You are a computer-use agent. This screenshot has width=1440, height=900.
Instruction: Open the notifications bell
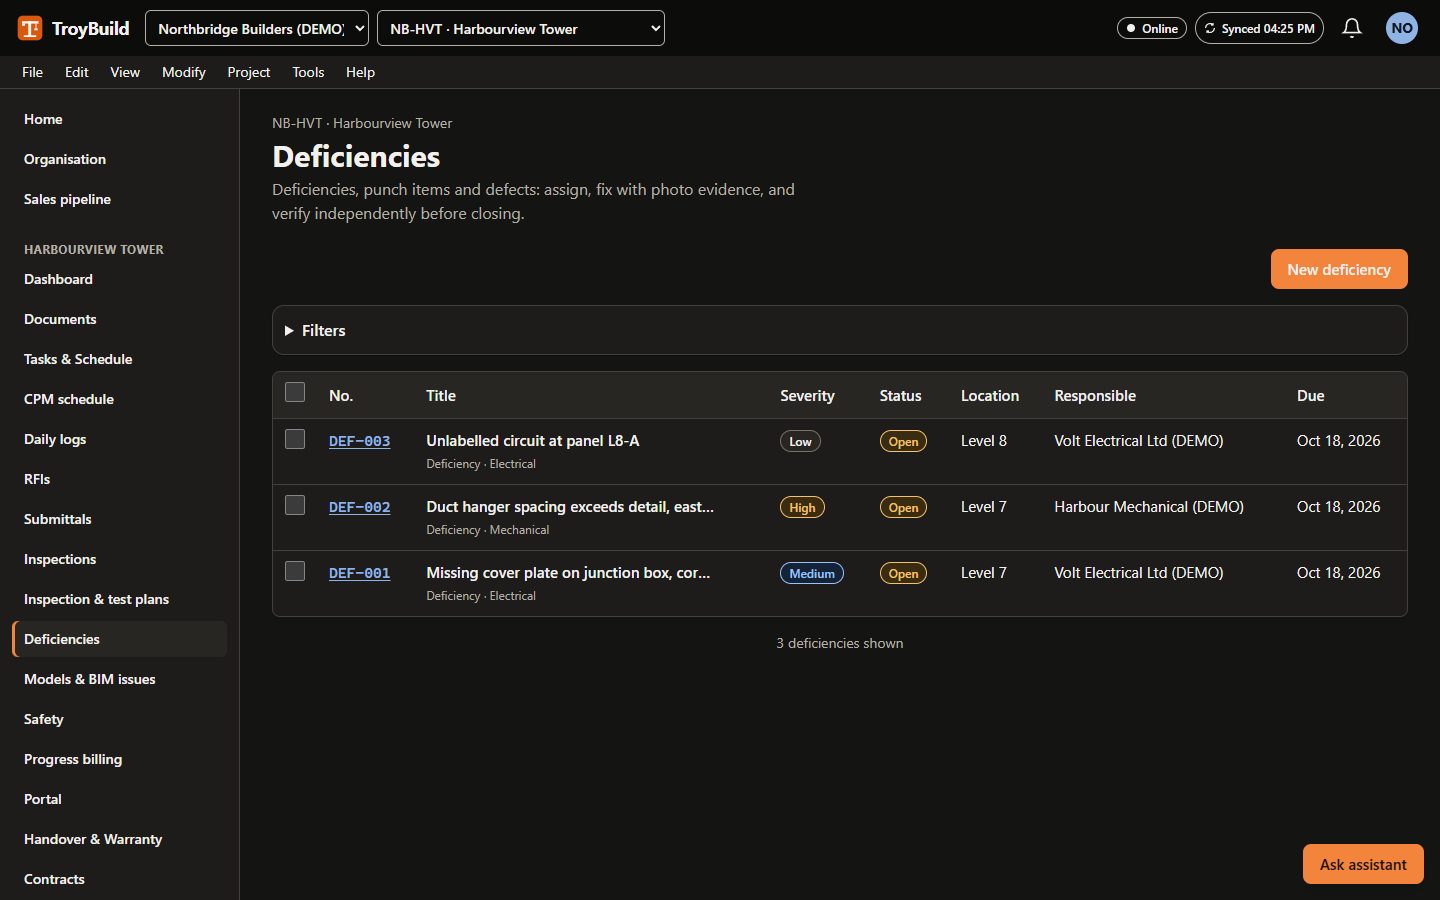pos(1352,28)
